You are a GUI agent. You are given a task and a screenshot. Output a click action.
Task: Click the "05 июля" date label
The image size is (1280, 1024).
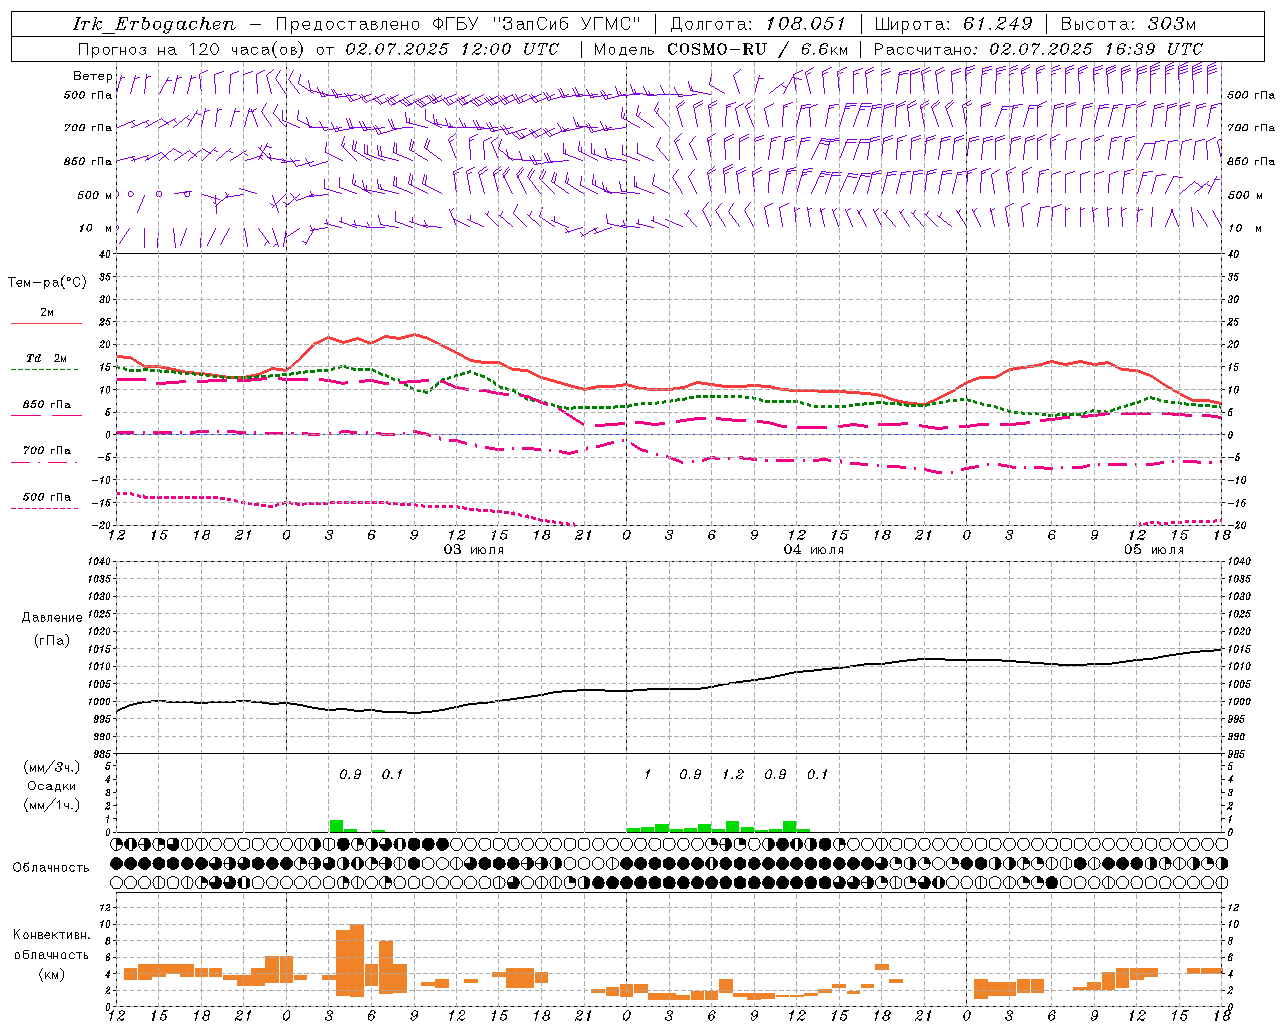click(x=1153, y=550)
